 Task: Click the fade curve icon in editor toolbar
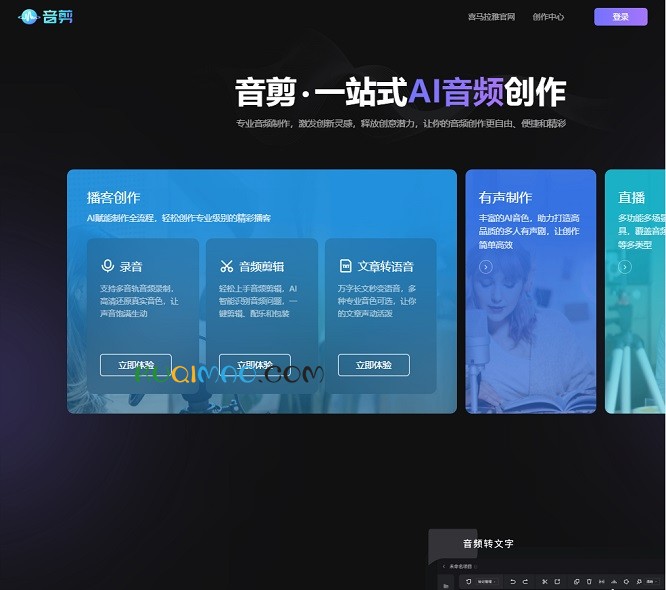[x=614, y=582]
